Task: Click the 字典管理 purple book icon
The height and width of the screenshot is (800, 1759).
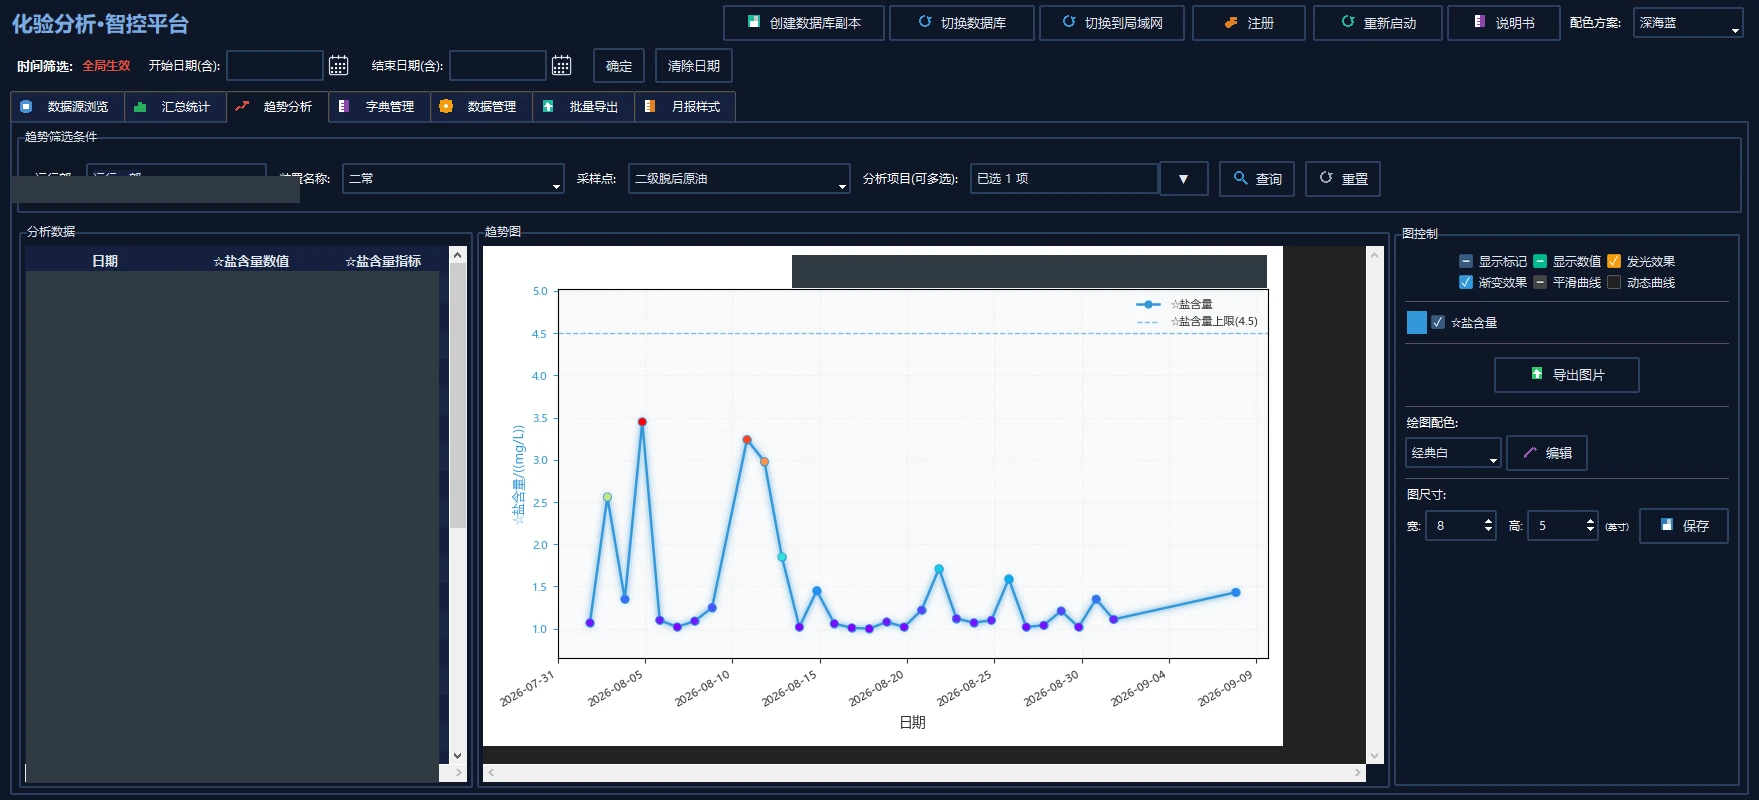Action: pyautogui.click(x=344, y=106)
